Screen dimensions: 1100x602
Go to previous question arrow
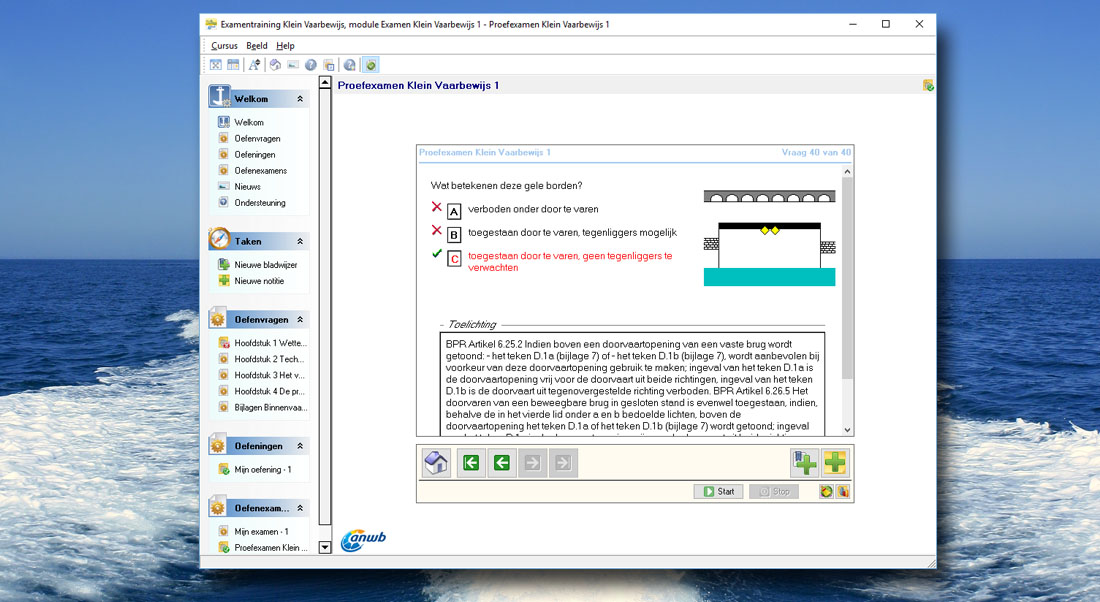[x=502, y=463]
